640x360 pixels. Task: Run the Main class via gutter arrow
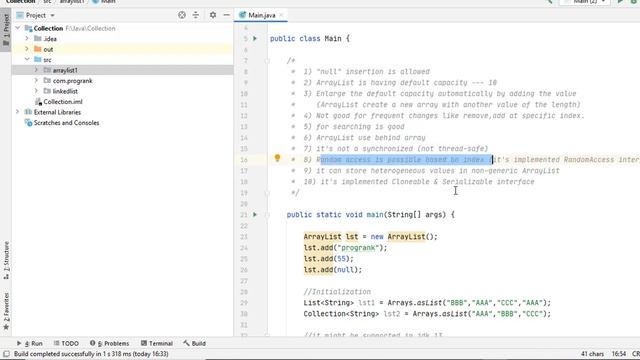click(x=255, y=38)
